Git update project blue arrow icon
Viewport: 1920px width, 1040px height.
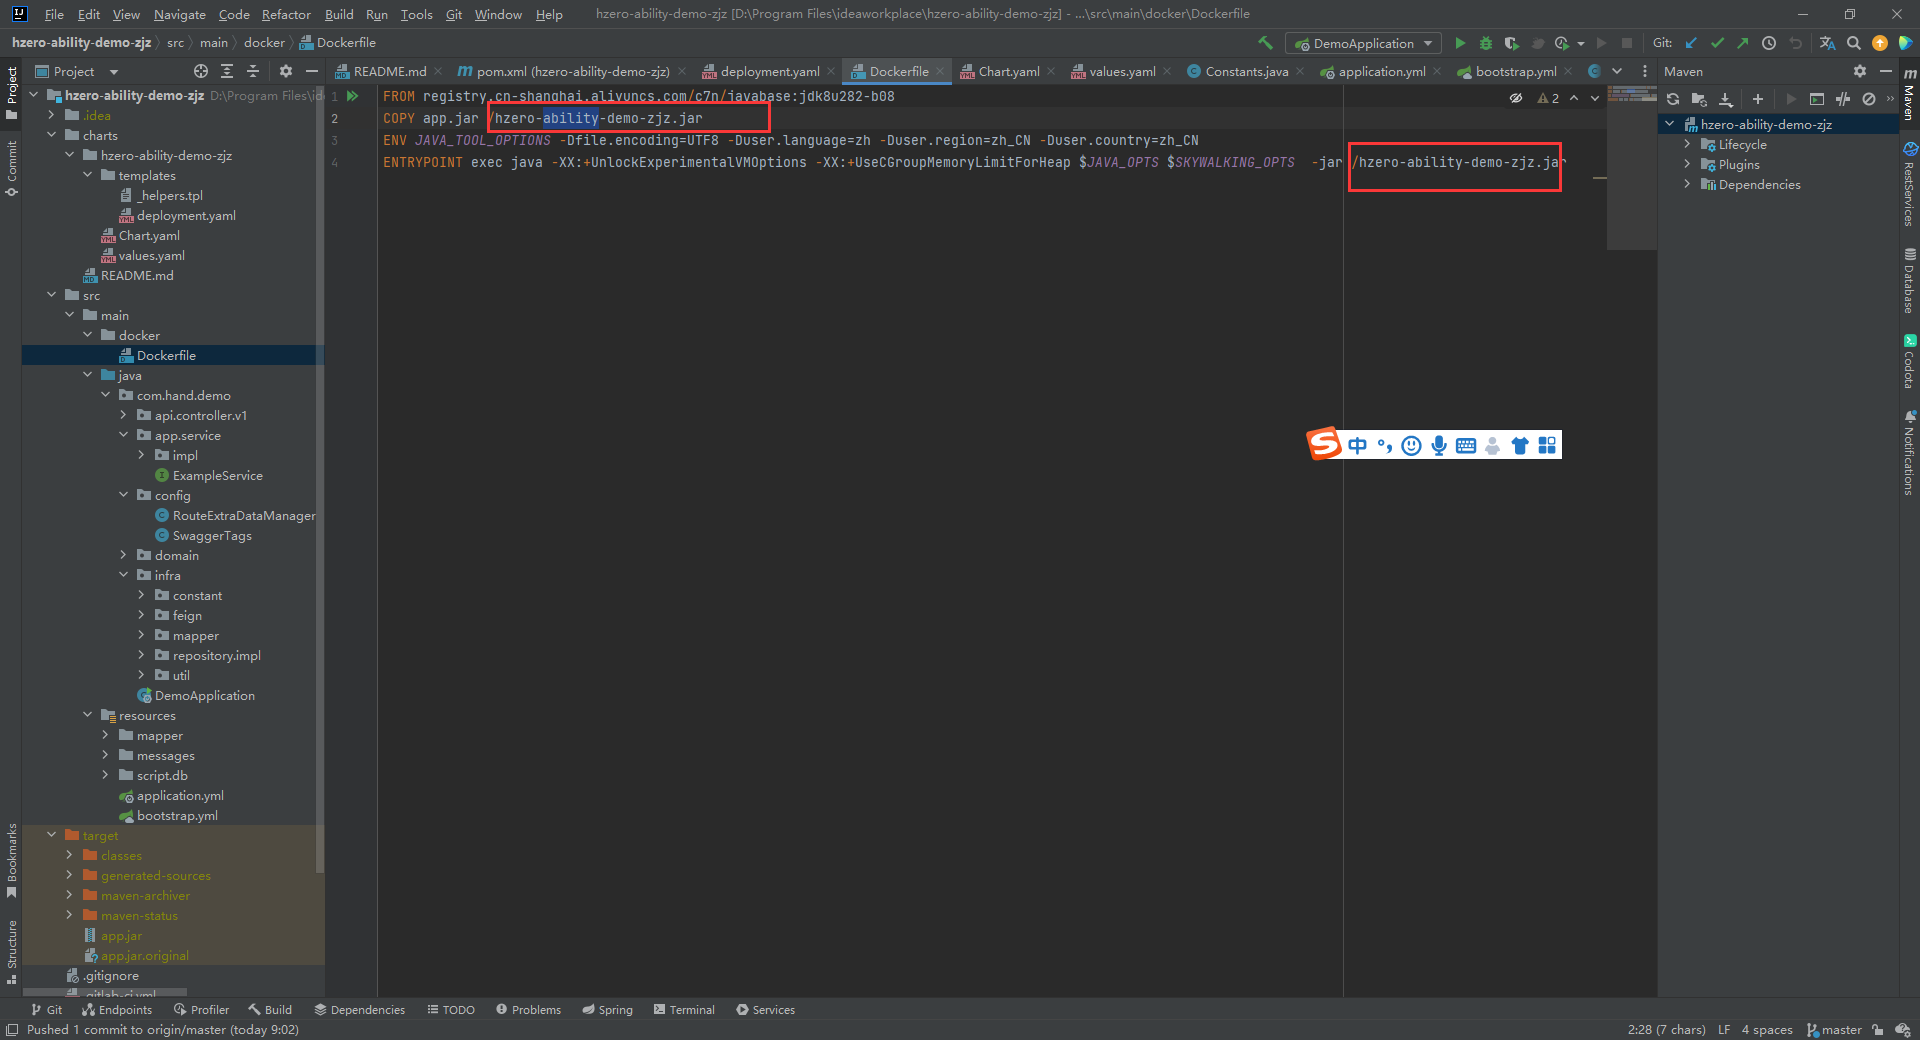[1691, 43]
